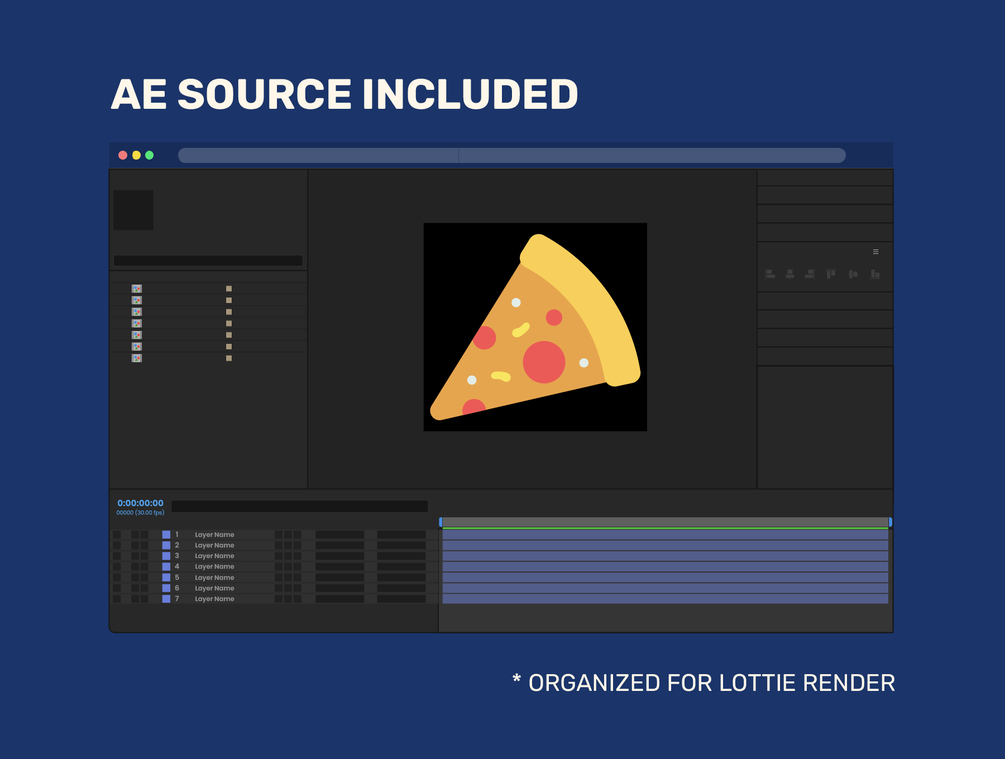The width and height of the screenshot is (1005, 759).
Task: Click the timeline search field beside the timecode
Action: pos(299,506)
